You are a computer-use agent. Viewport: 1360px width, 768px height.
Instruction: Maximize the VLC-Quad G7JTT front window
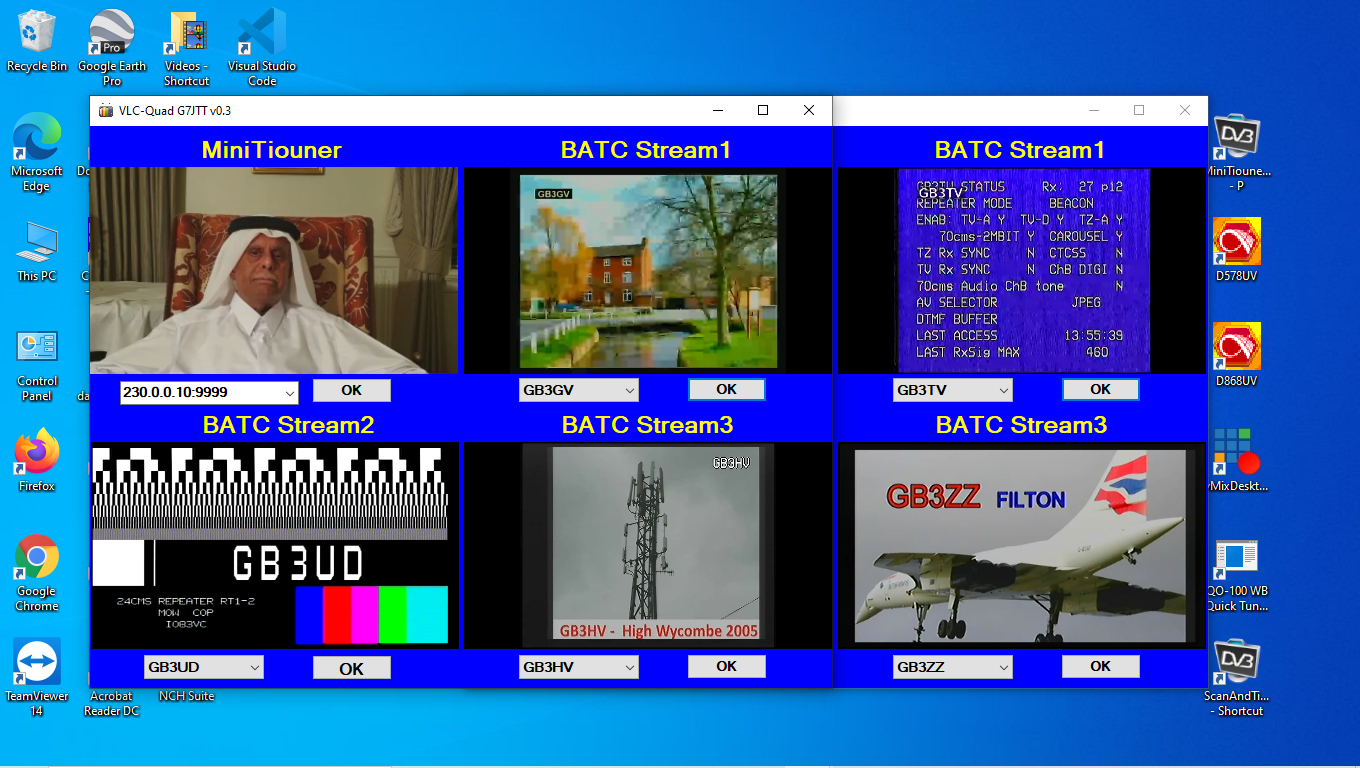pos(763,111)
